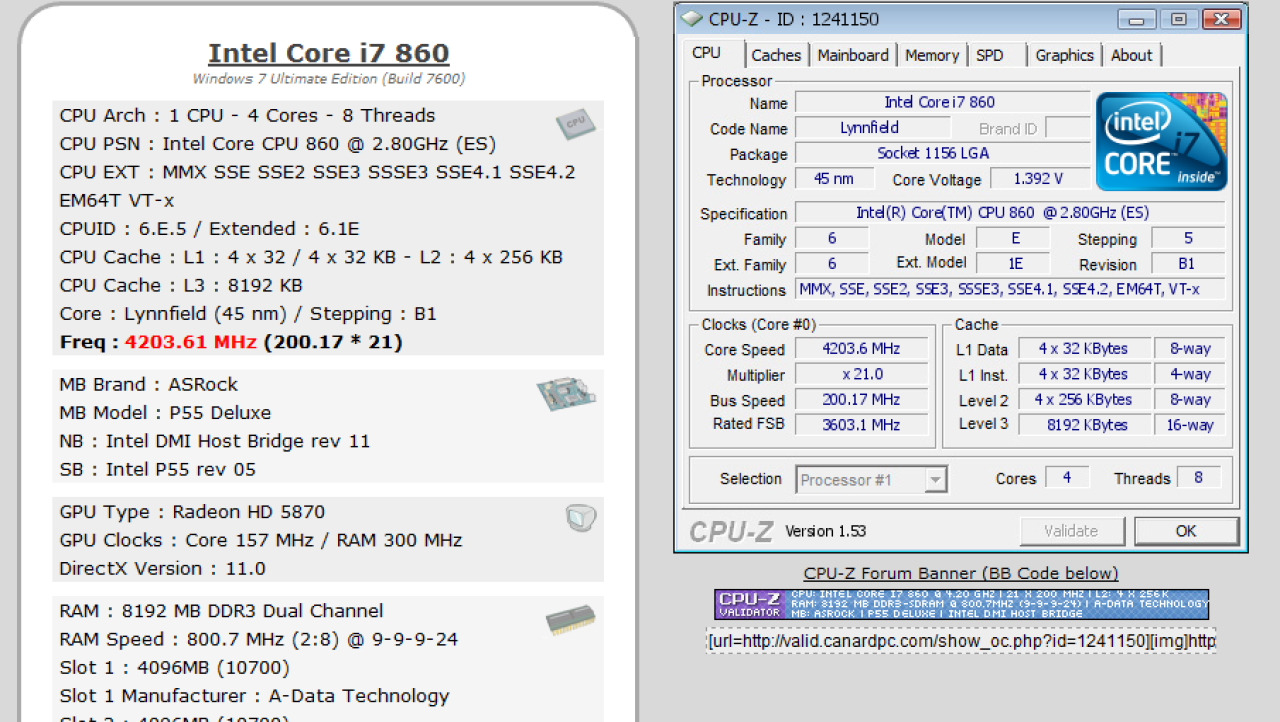The height and width of the screenshot is (722, 1280).
Task: Click the DirectX Version : 11.0 line
Action: (x=162, y=568)
